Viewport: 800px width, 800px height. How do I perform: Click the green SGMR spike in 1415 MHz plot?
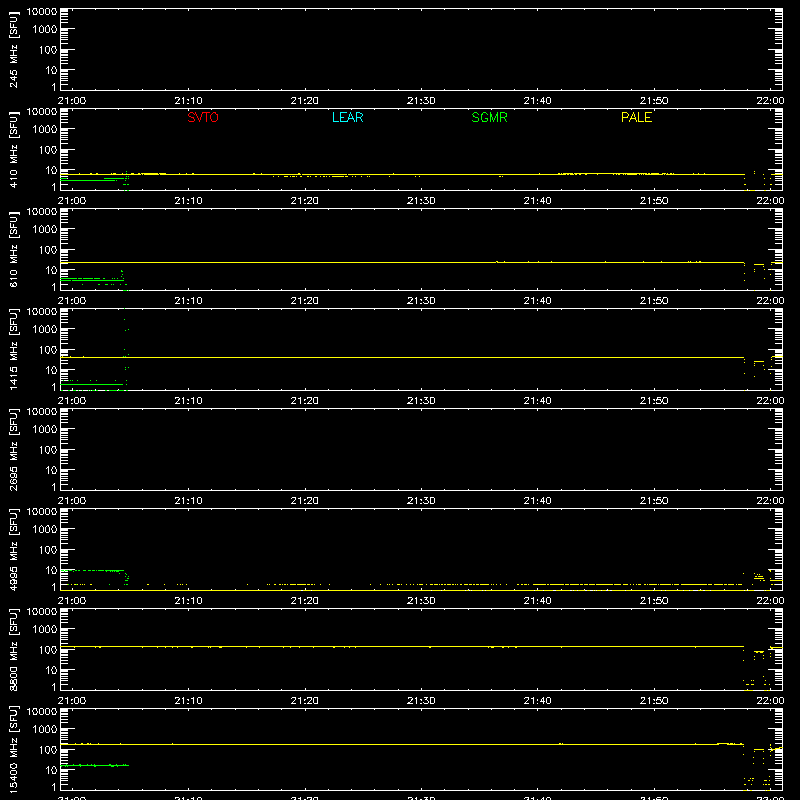[x=126, y=349]
